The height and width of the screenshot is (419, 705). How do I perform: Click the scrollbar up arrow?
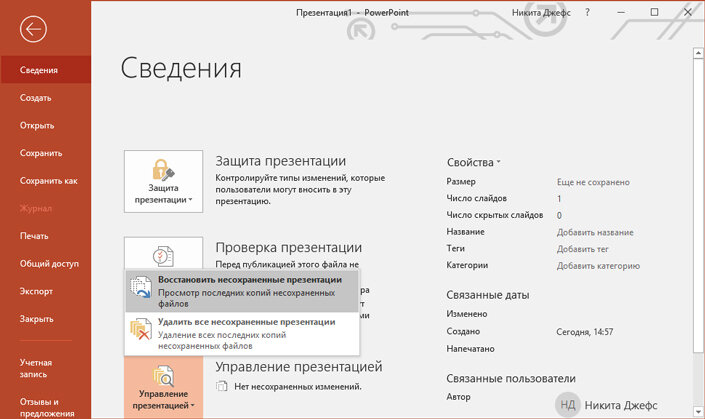coord(698,53)
